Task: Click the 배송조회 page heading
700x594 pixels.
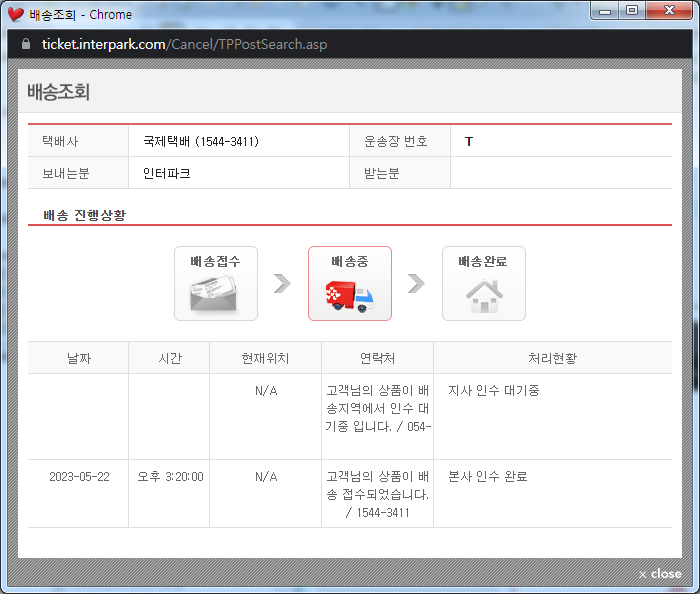Action: pos(58,91)
